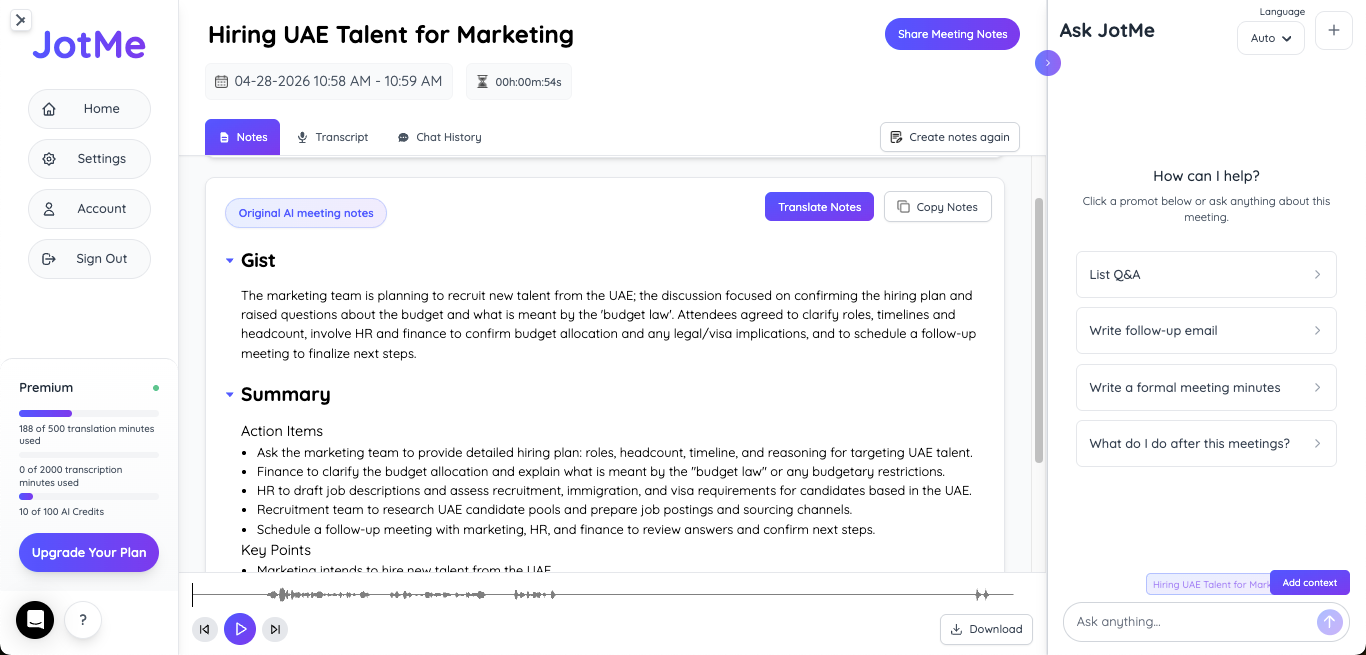Focus the Ask anything input field
This screenshot has width=1366, height=655.
point(1192,622)
